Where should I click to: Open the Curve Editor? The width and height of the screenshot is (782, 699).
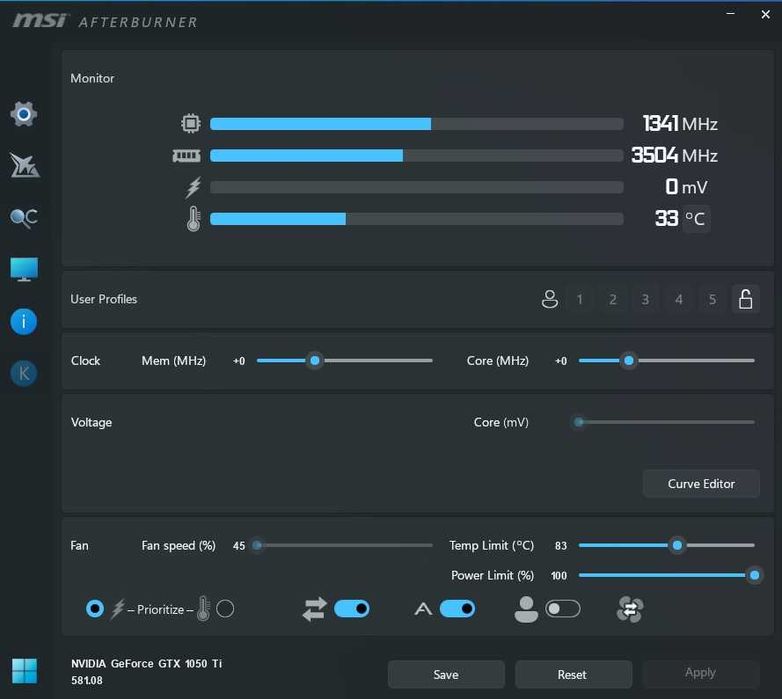(x=701, y=484)
